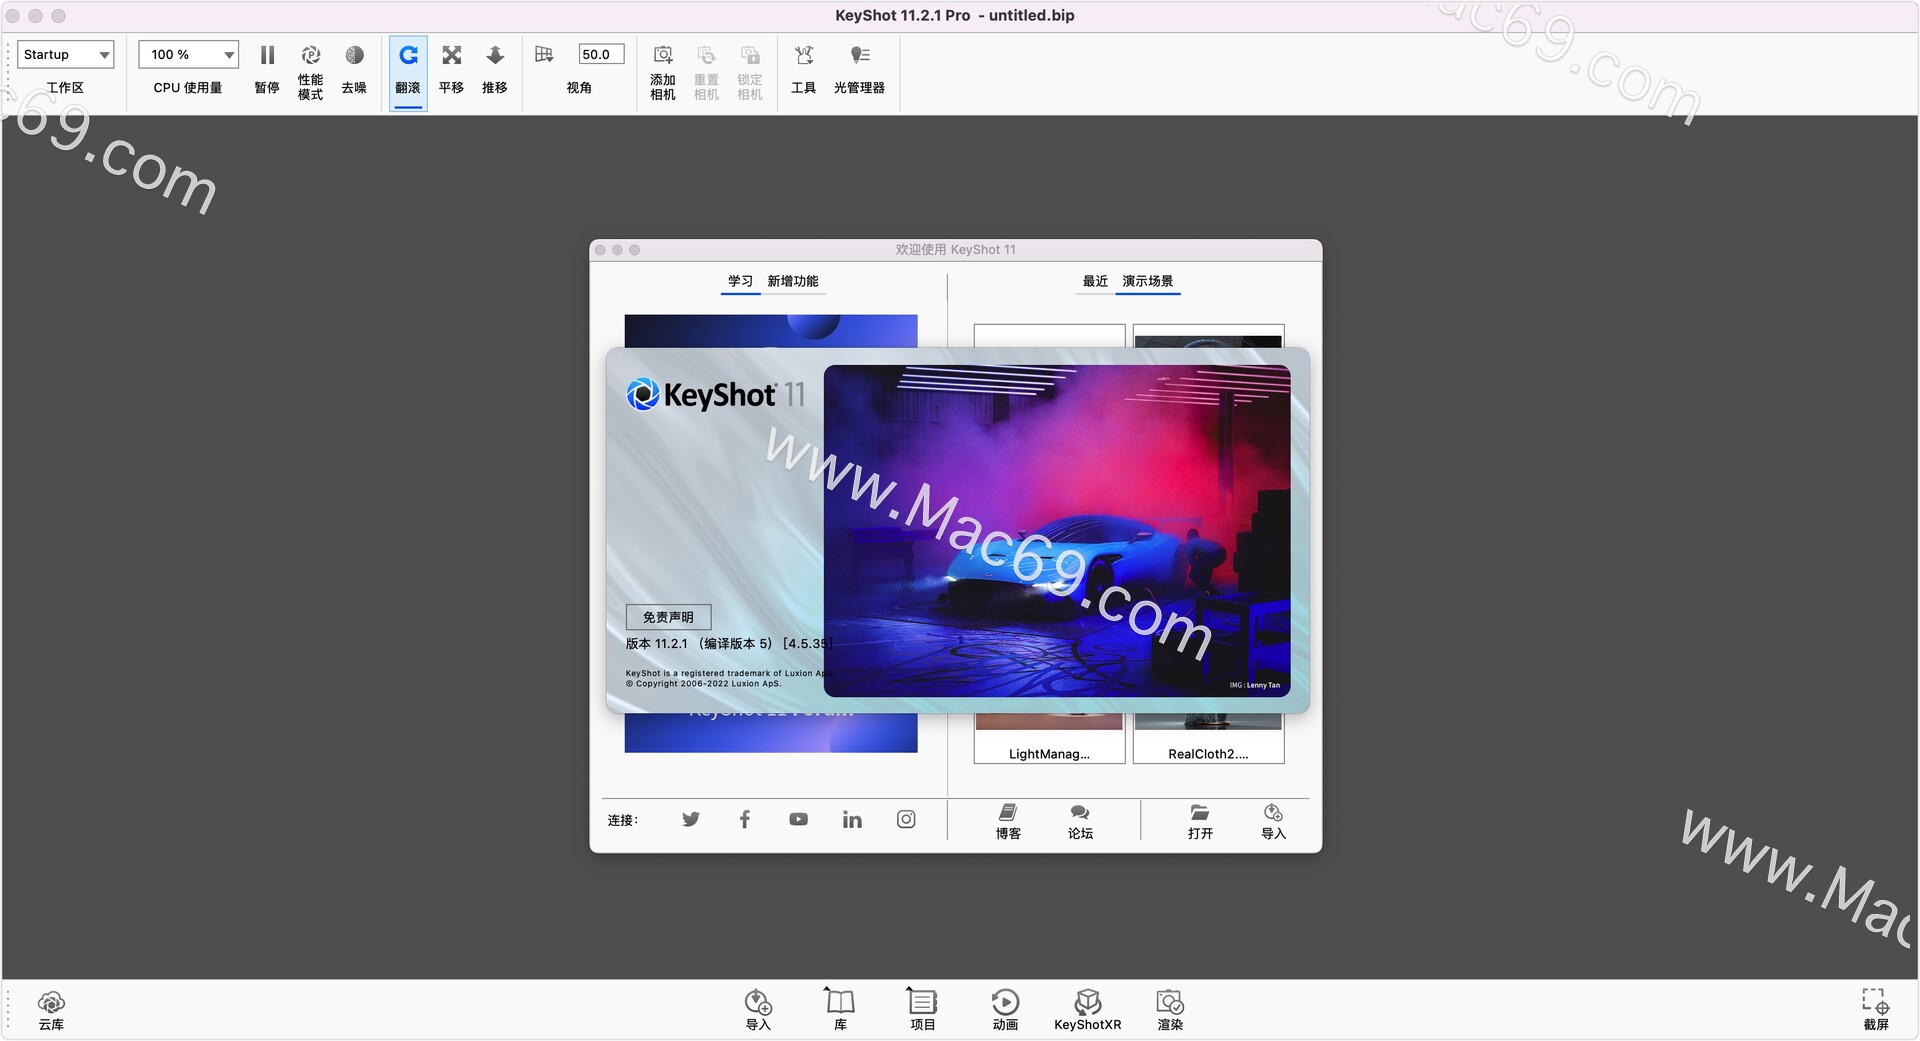The width and height of the screenshot is (1920, 1041).
Task: Switch to the 学习 tab in welcome window
Action: tap(740, 281)
